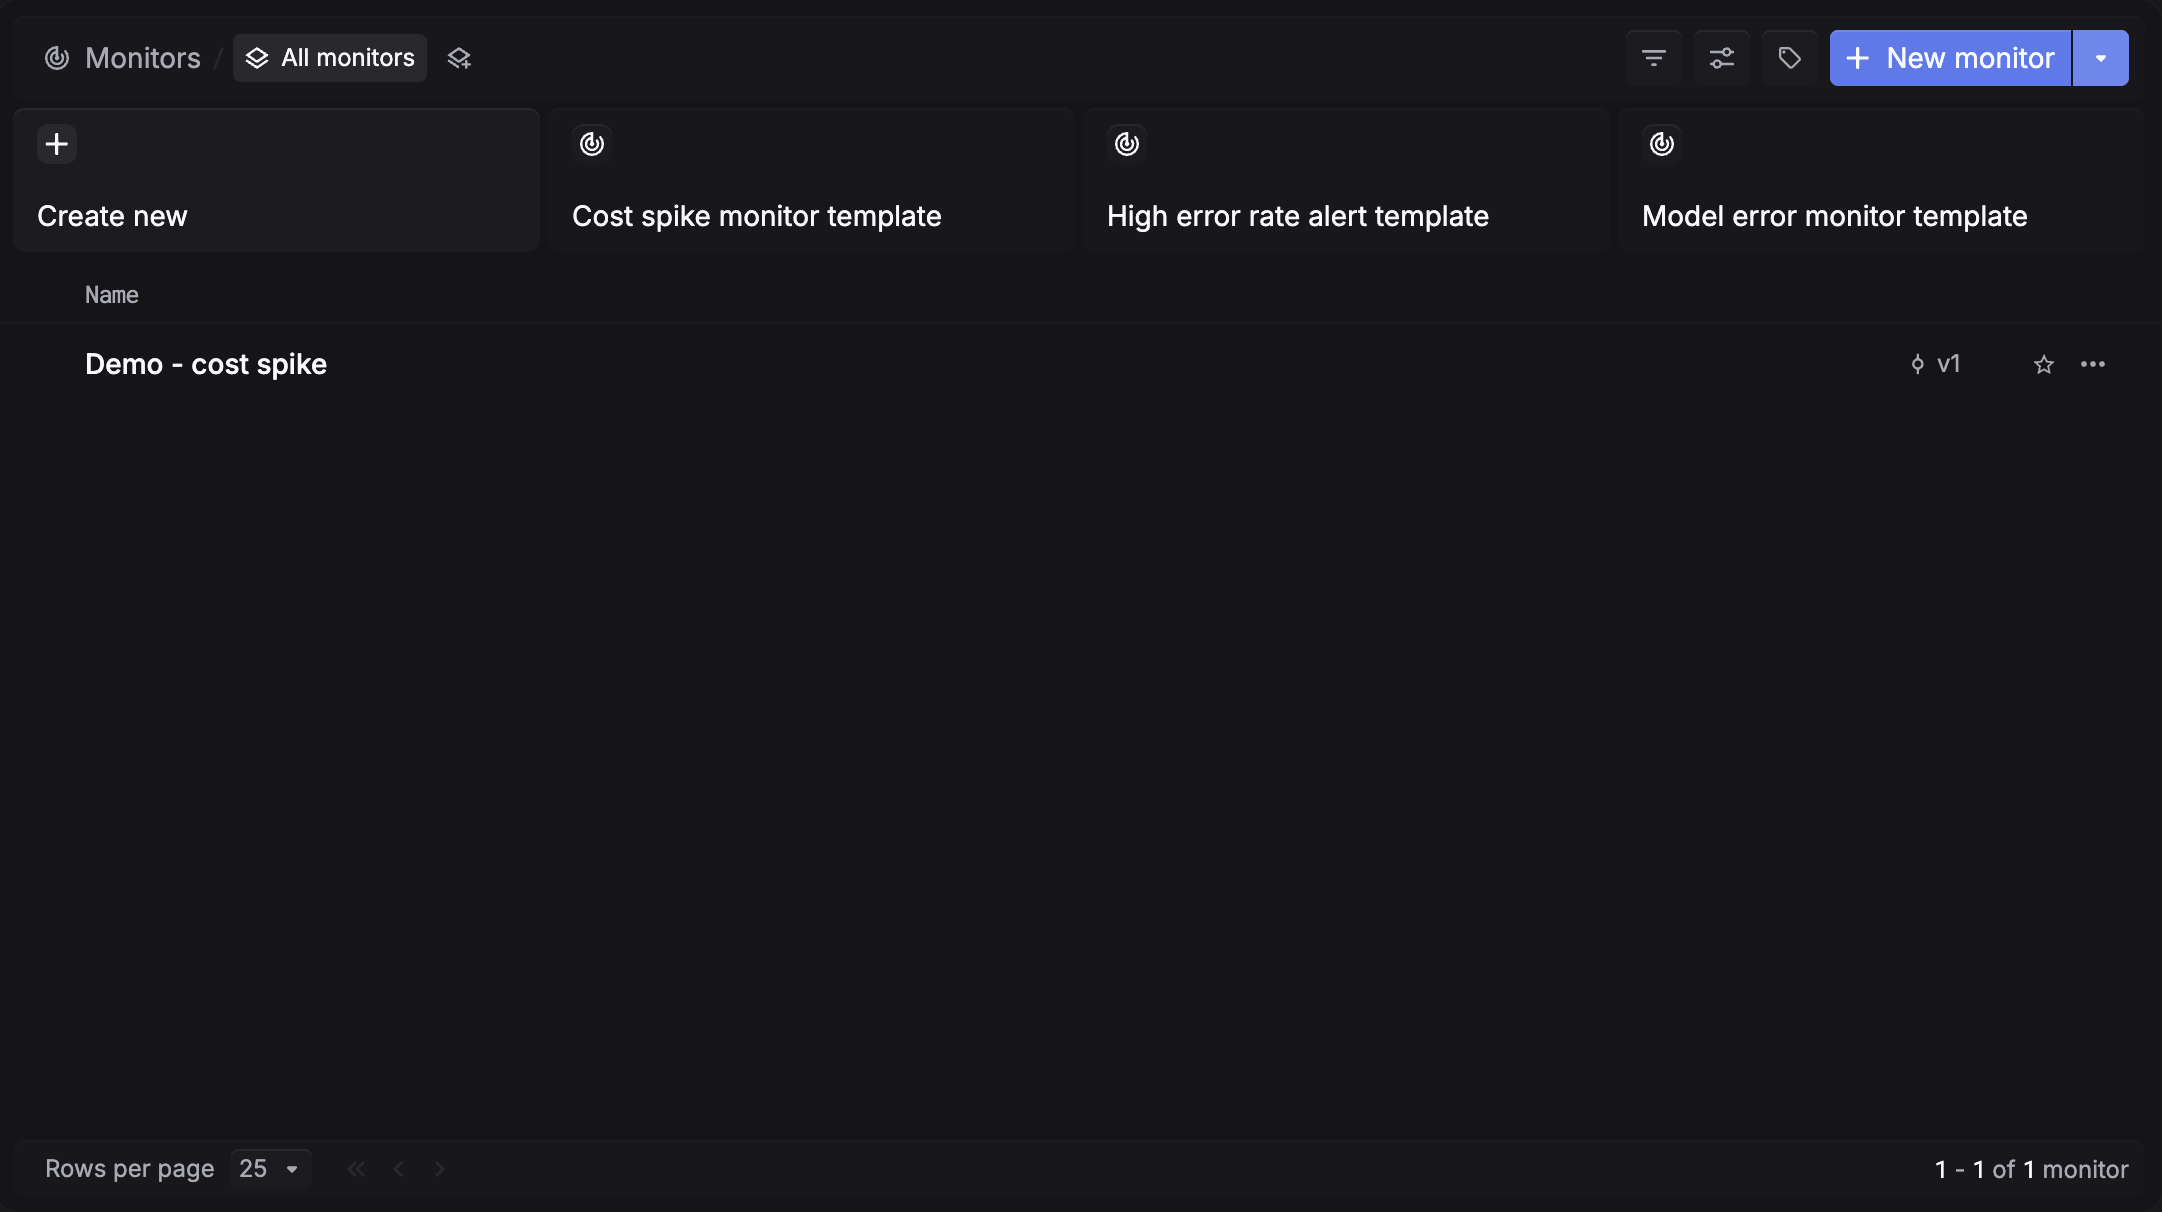
Task: Open the Demo - cost spike monitor
Action: [x=205, y=364]
